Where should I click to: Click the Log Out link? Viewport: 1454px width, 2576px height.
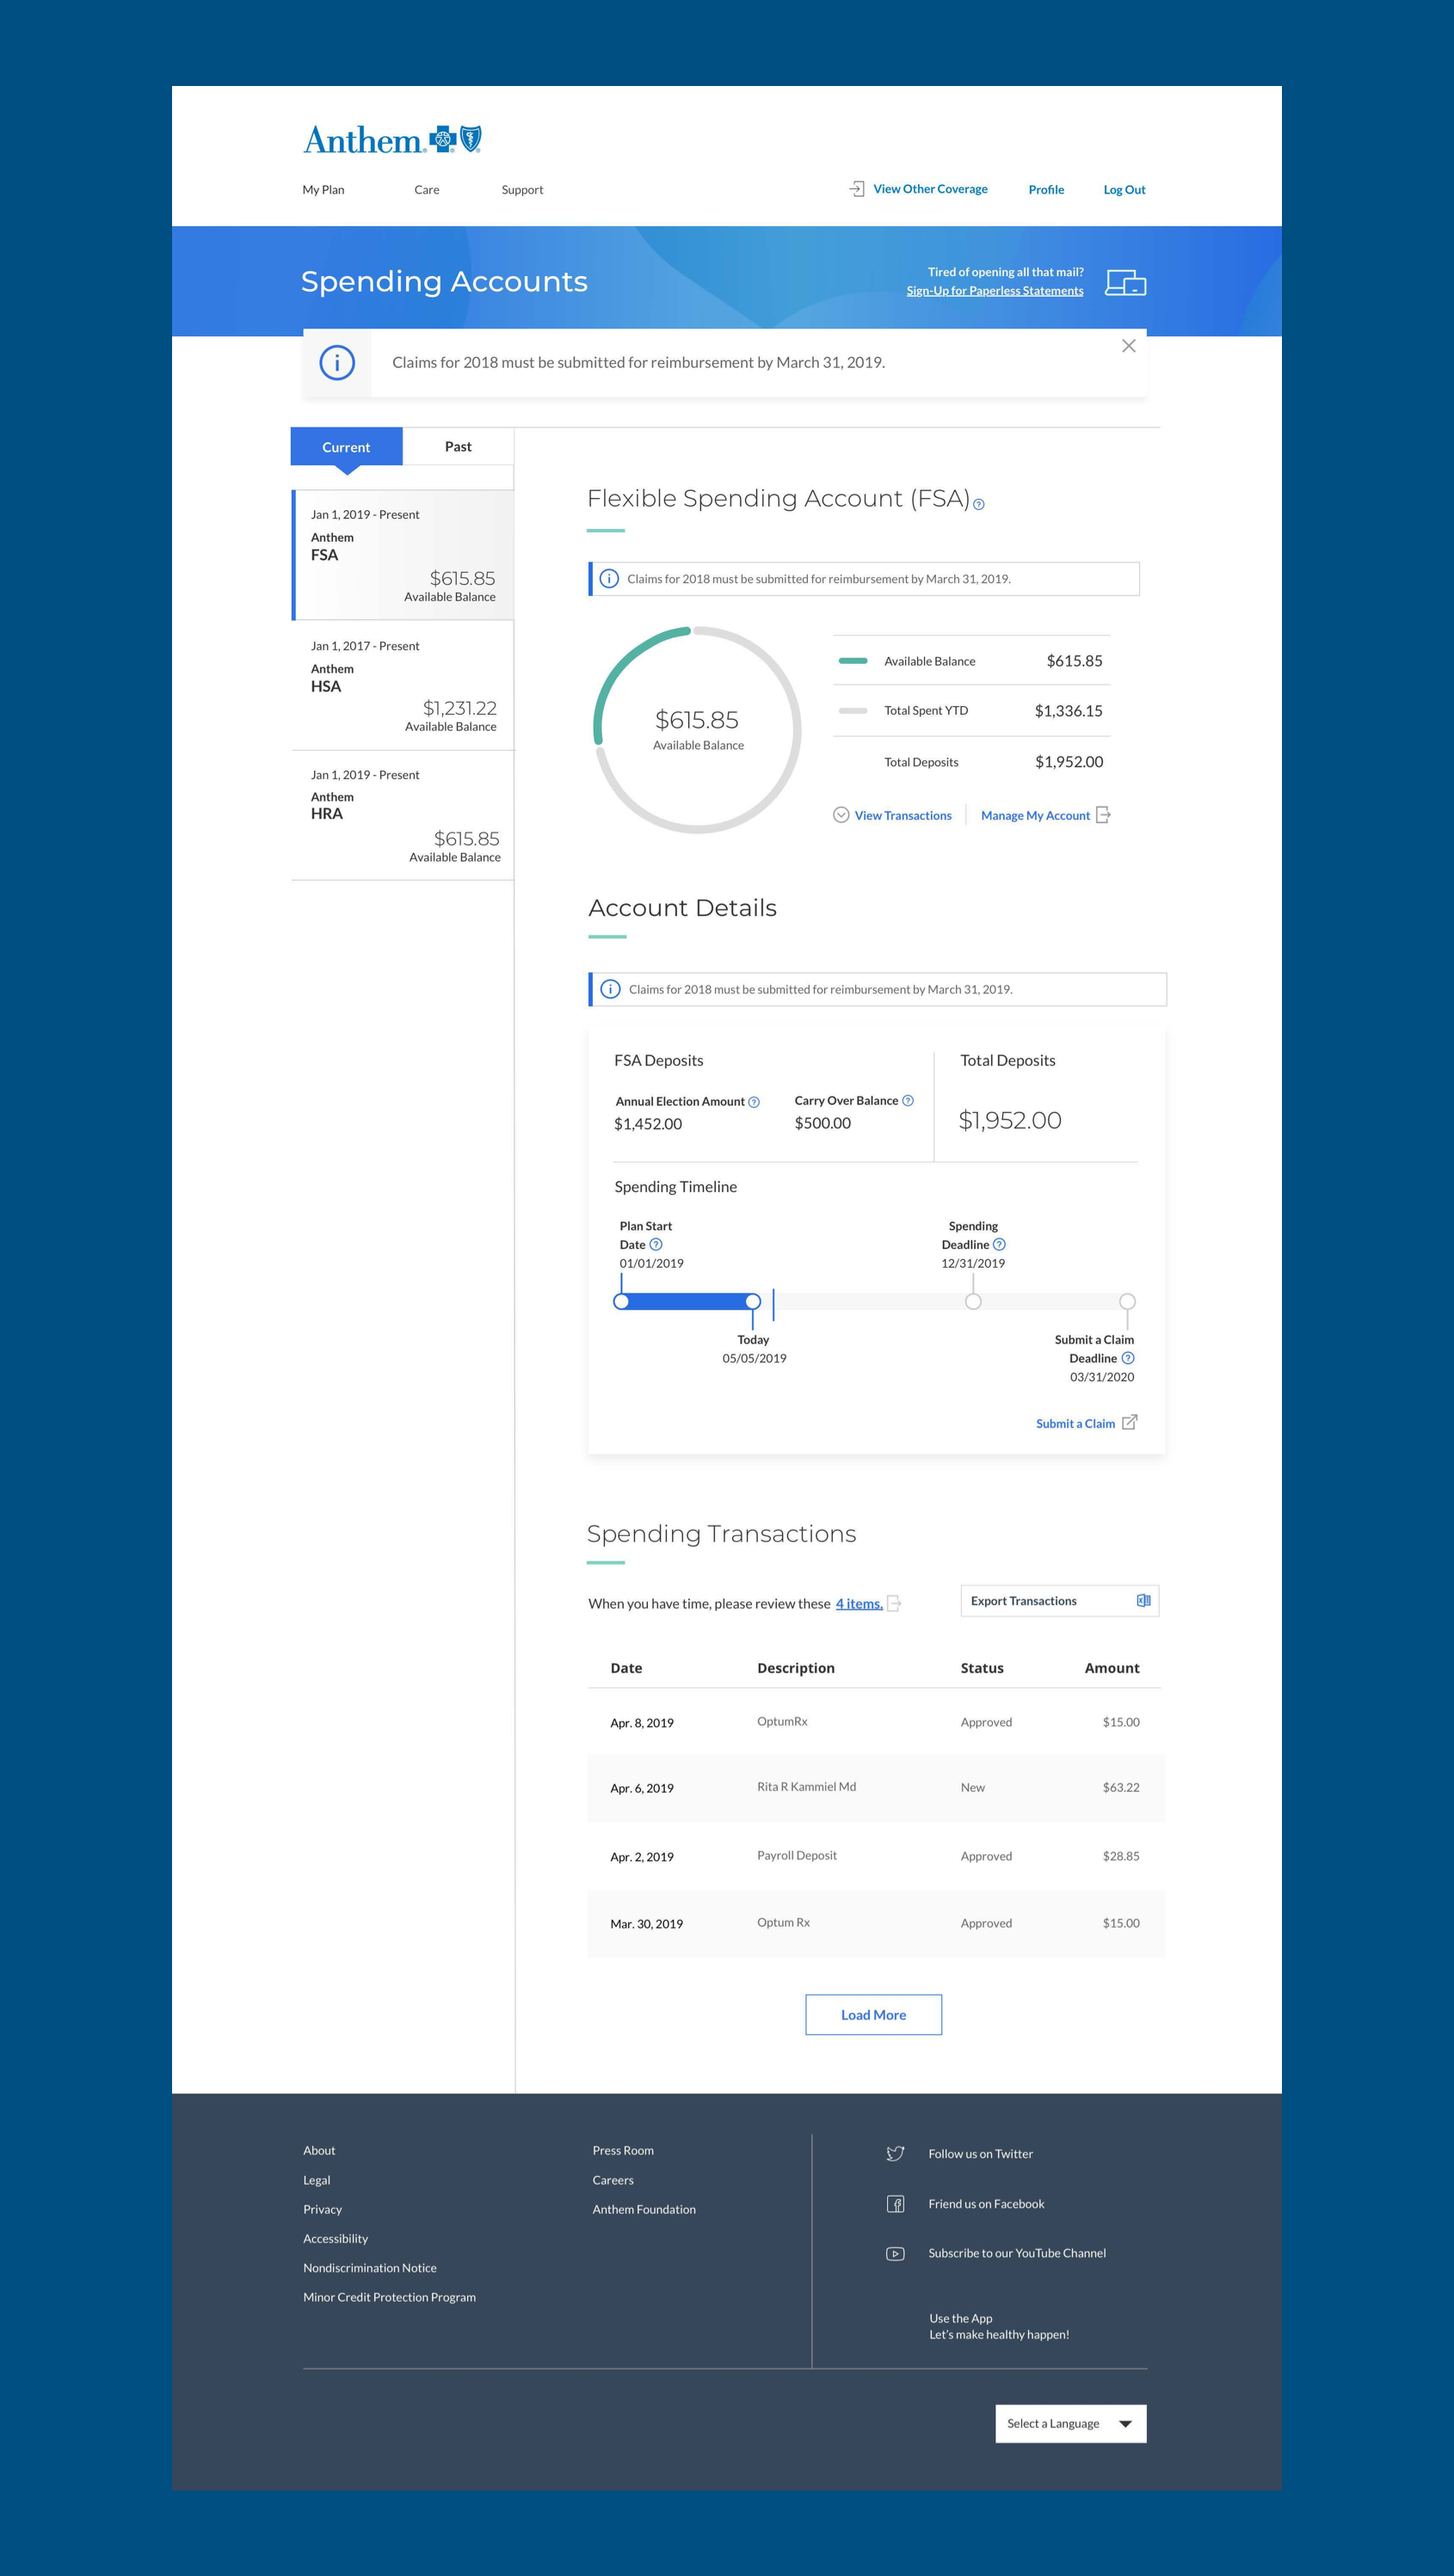[x=1124, y=190]
